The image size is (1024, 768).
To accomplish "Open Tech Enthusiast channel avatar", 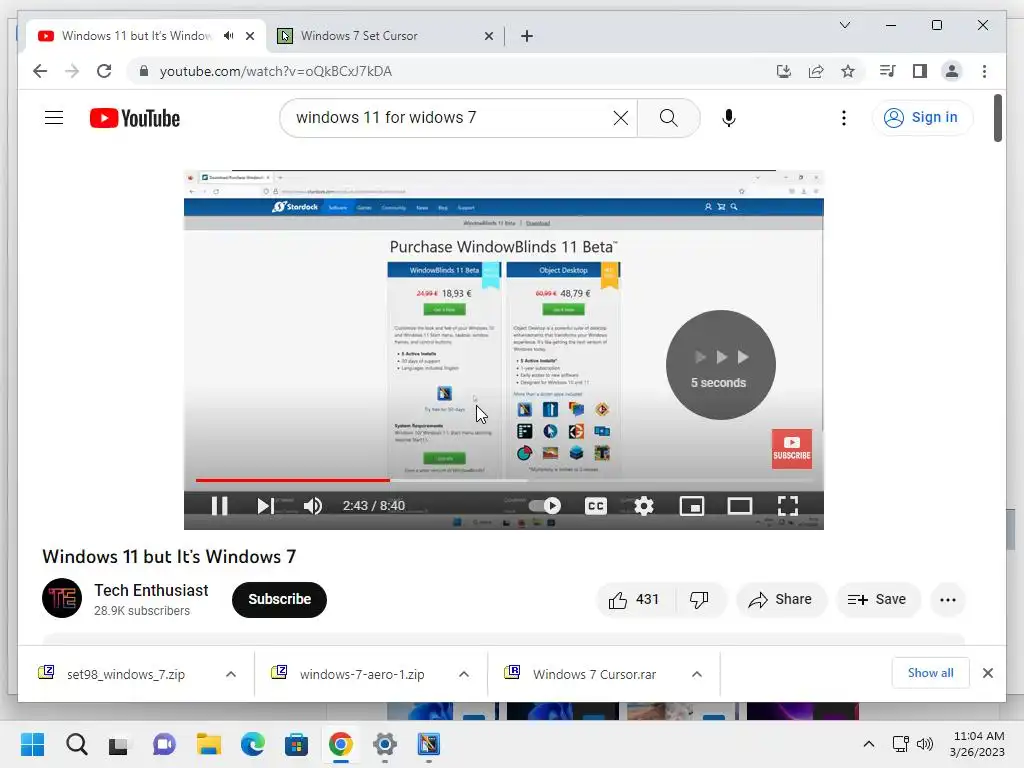I will [62, 598].
